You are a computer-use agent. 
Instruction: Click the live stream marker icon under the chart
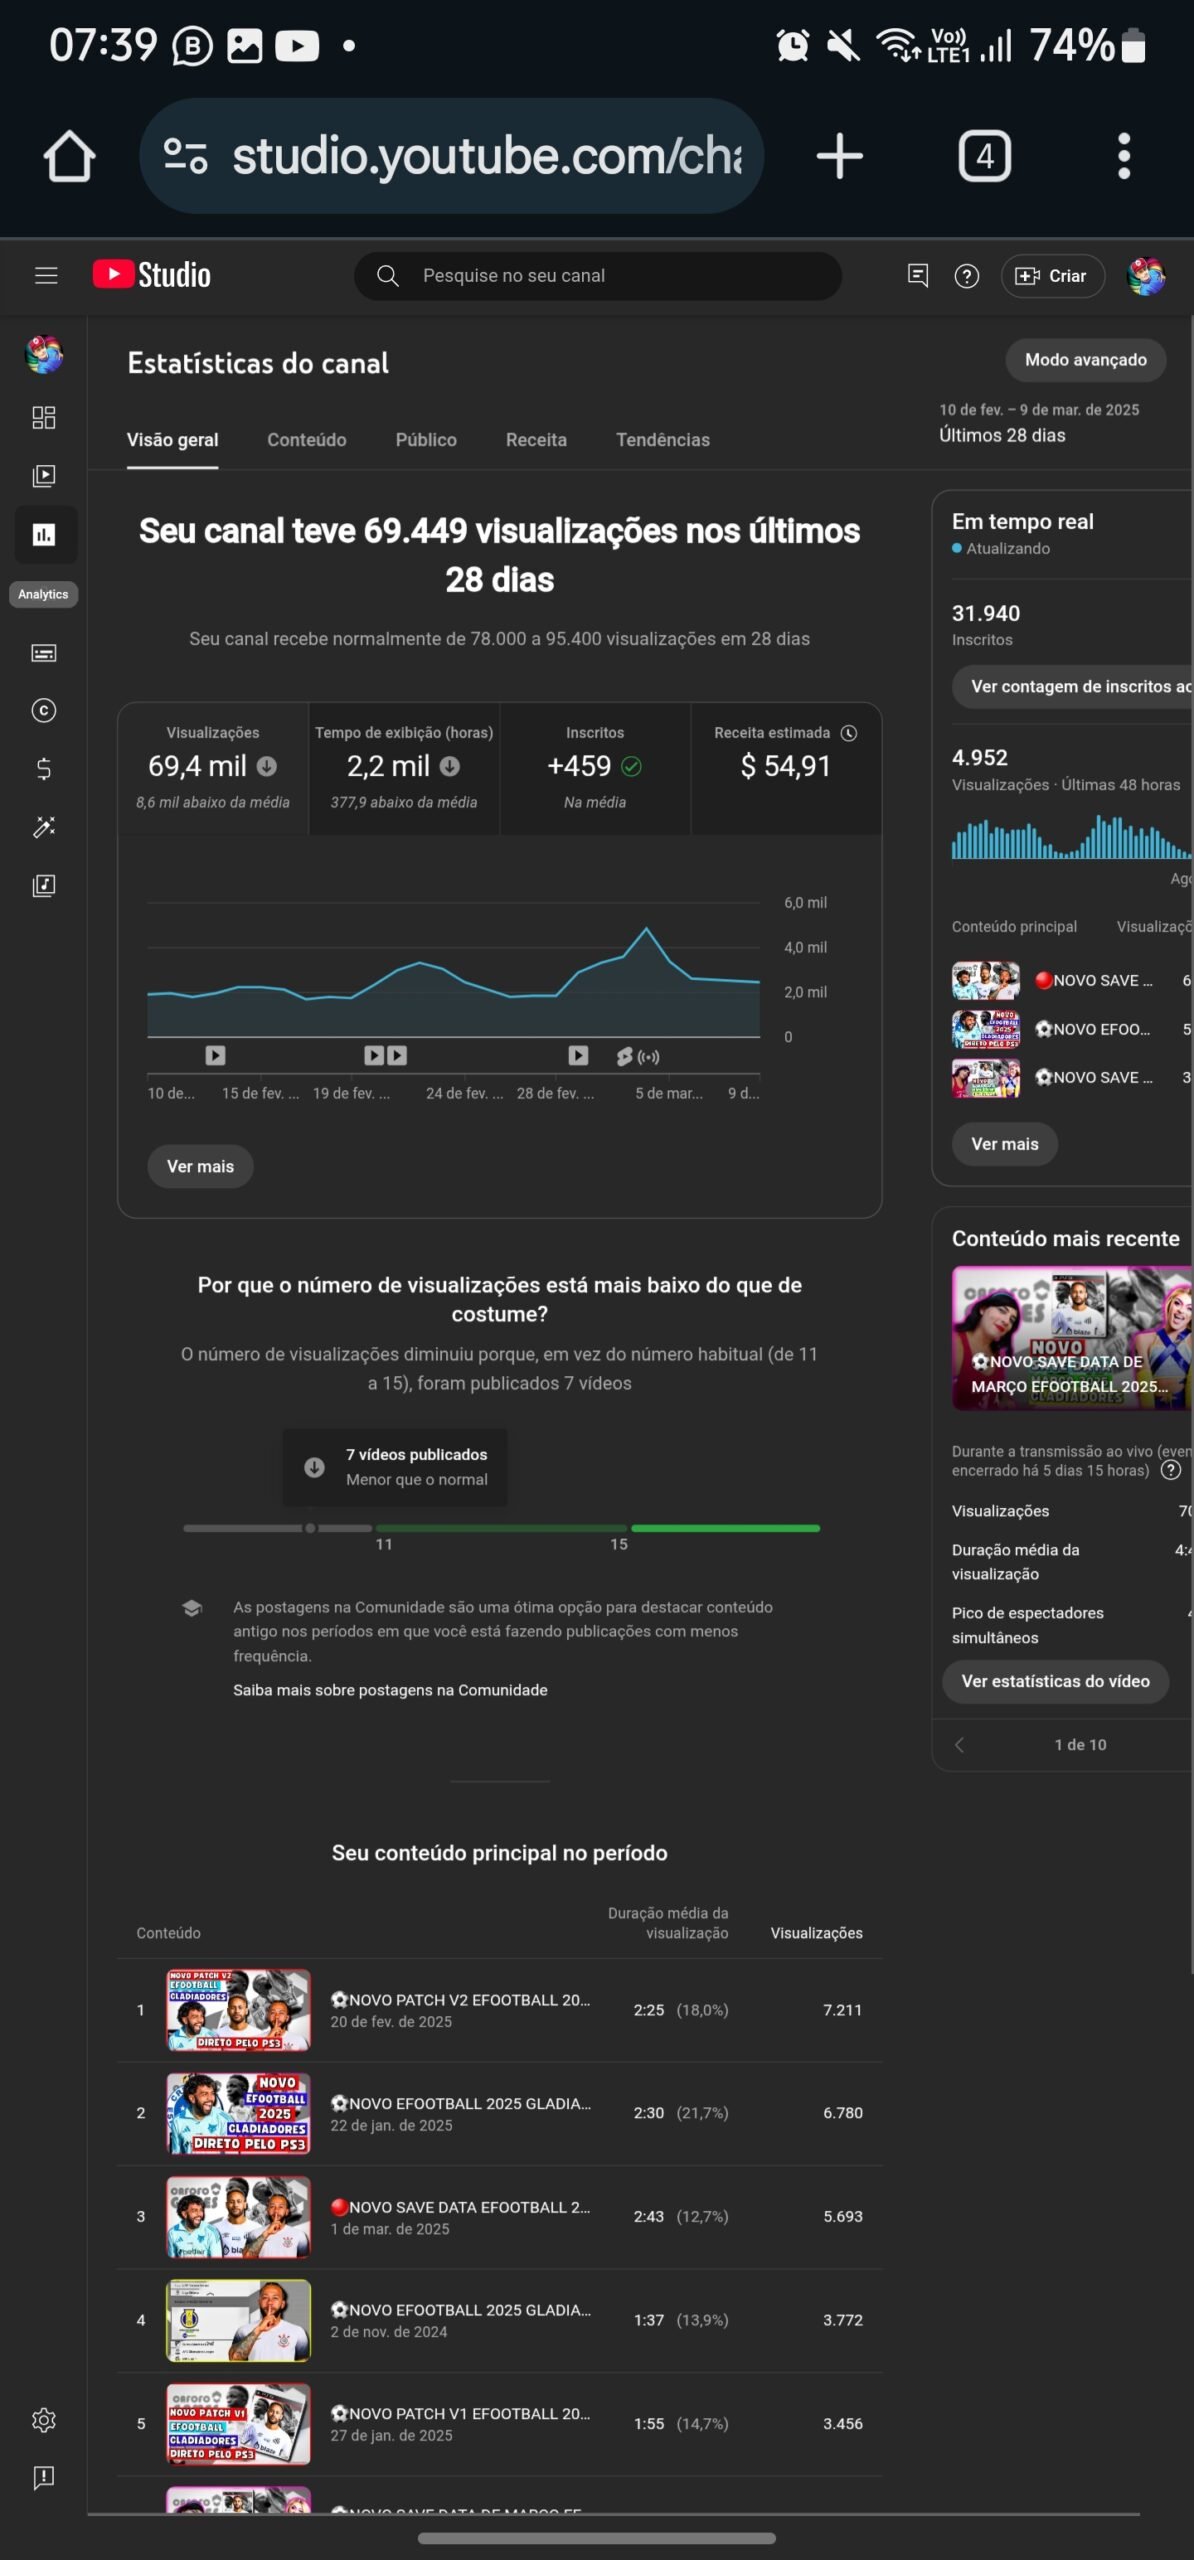click(x=648, y=1056)
